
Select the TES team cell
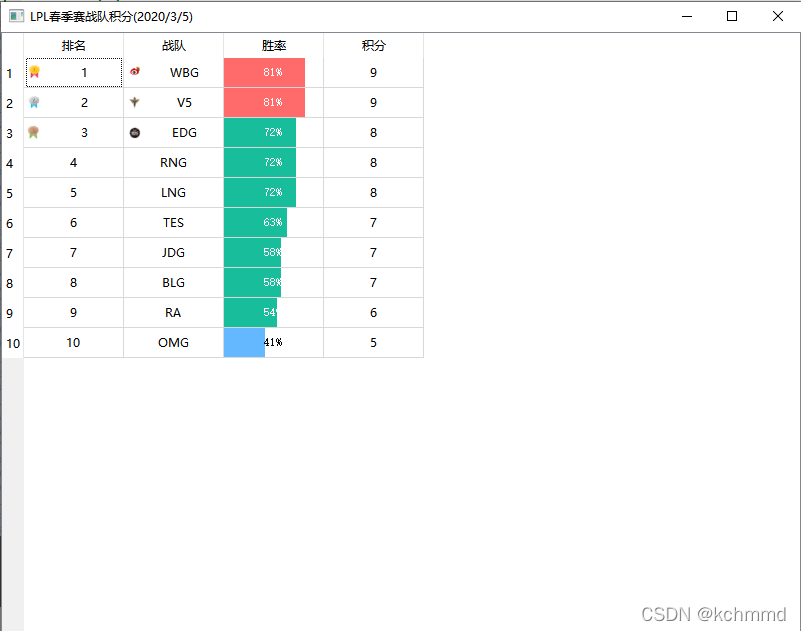pyautogui.click(x=174, y=222)
